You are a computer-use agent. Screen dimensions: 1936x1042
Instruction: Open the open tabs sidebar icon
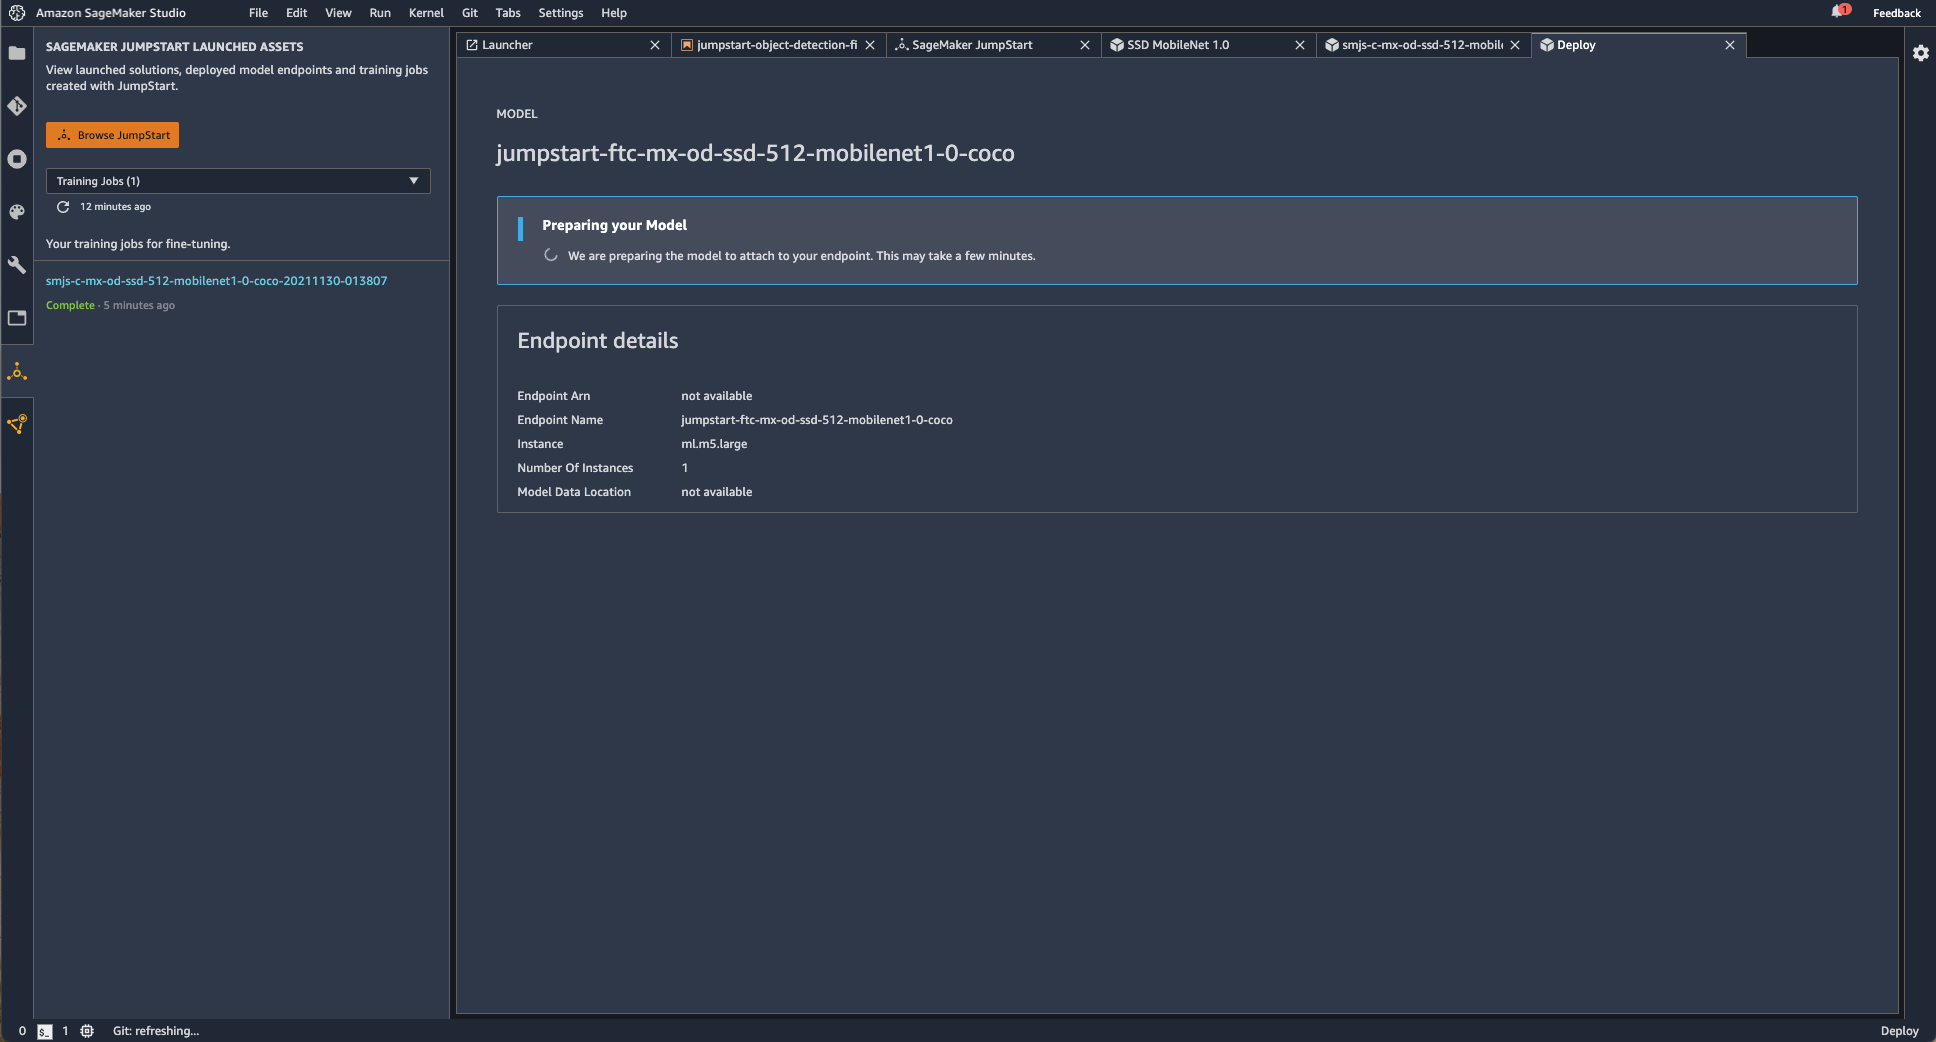pos(17,318)
